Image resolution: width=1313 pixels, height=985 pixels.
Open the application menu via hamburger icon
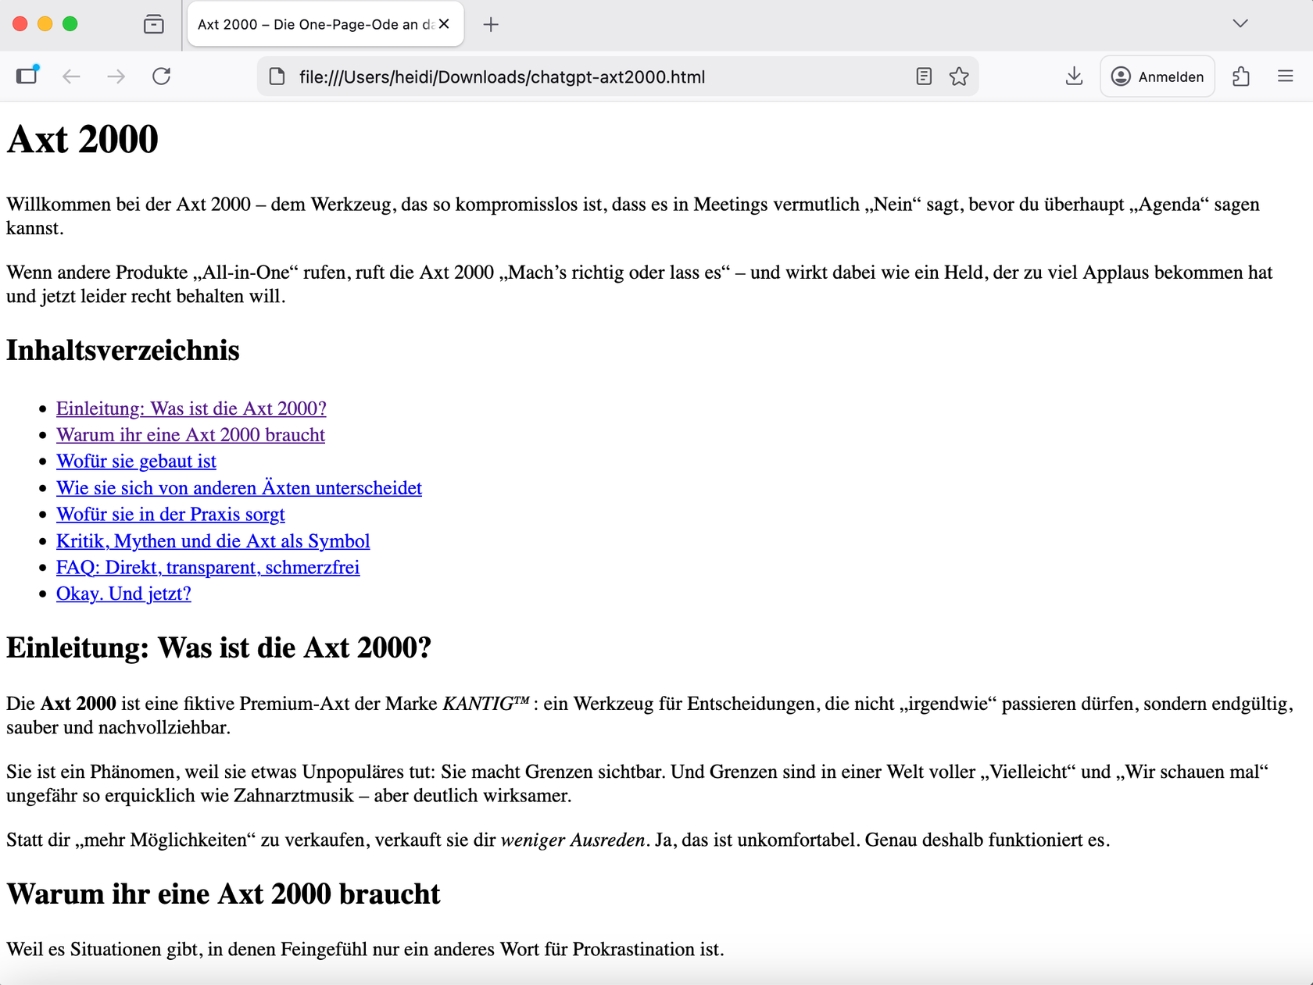coord(1286,76)
